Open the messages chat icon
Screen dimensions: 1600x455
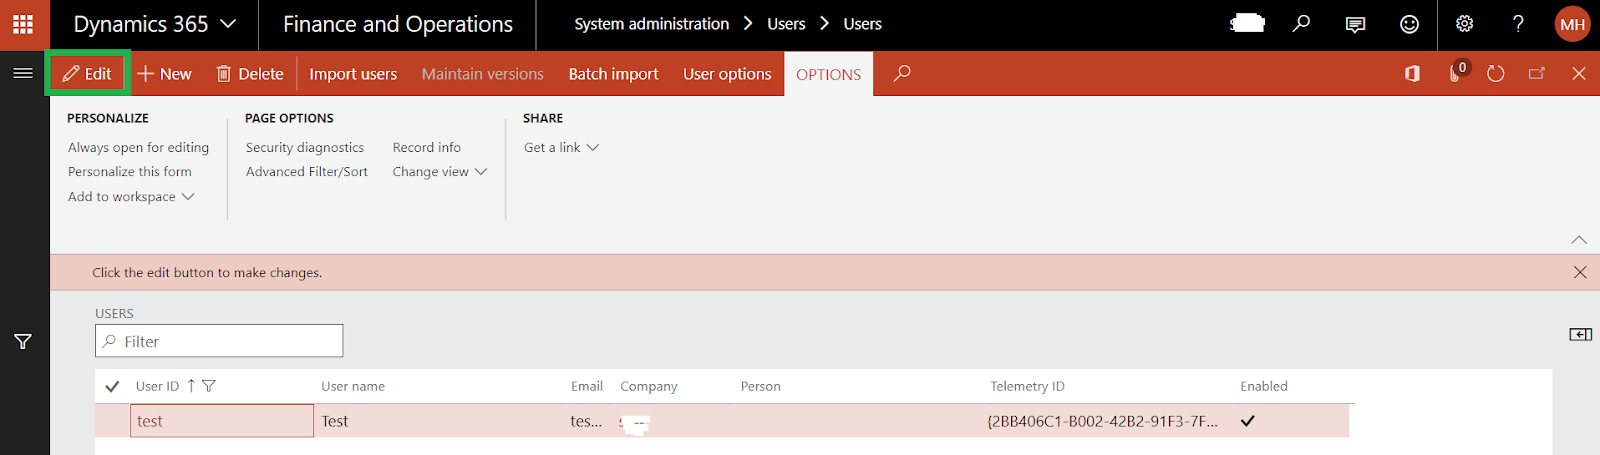[x=1355, y=25]
